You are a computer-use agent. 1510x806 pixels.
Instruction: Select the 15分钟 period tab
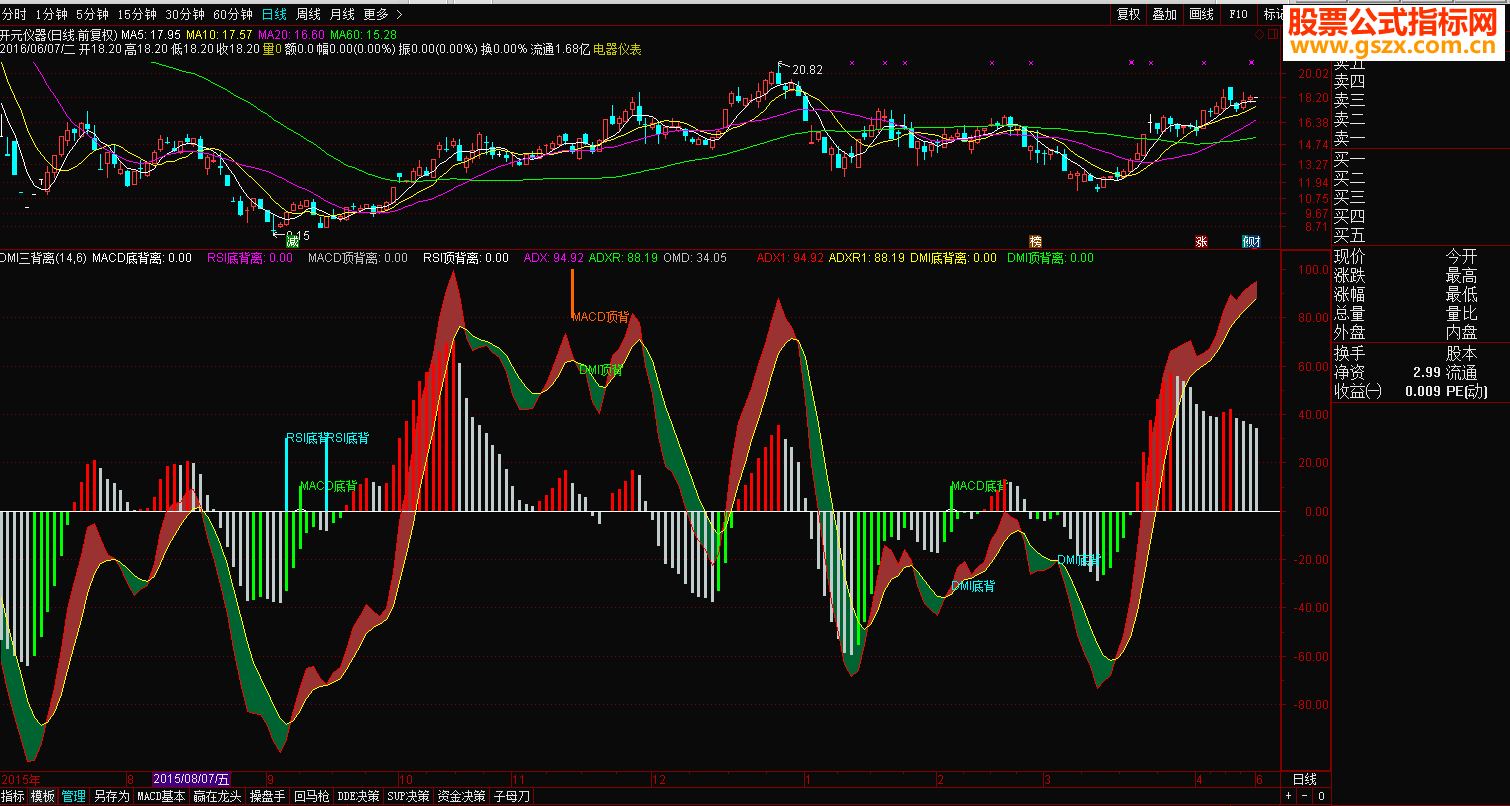137,14
